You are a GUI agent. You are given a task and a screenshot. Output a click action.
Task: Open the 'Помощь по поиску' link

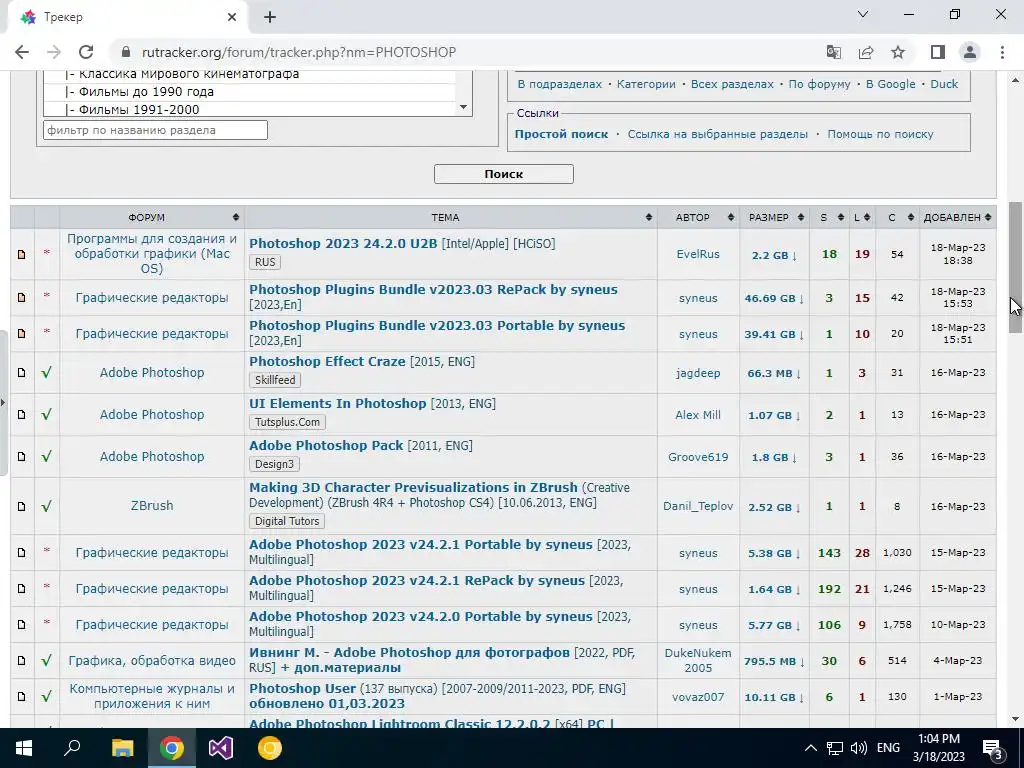coord(880,134)
